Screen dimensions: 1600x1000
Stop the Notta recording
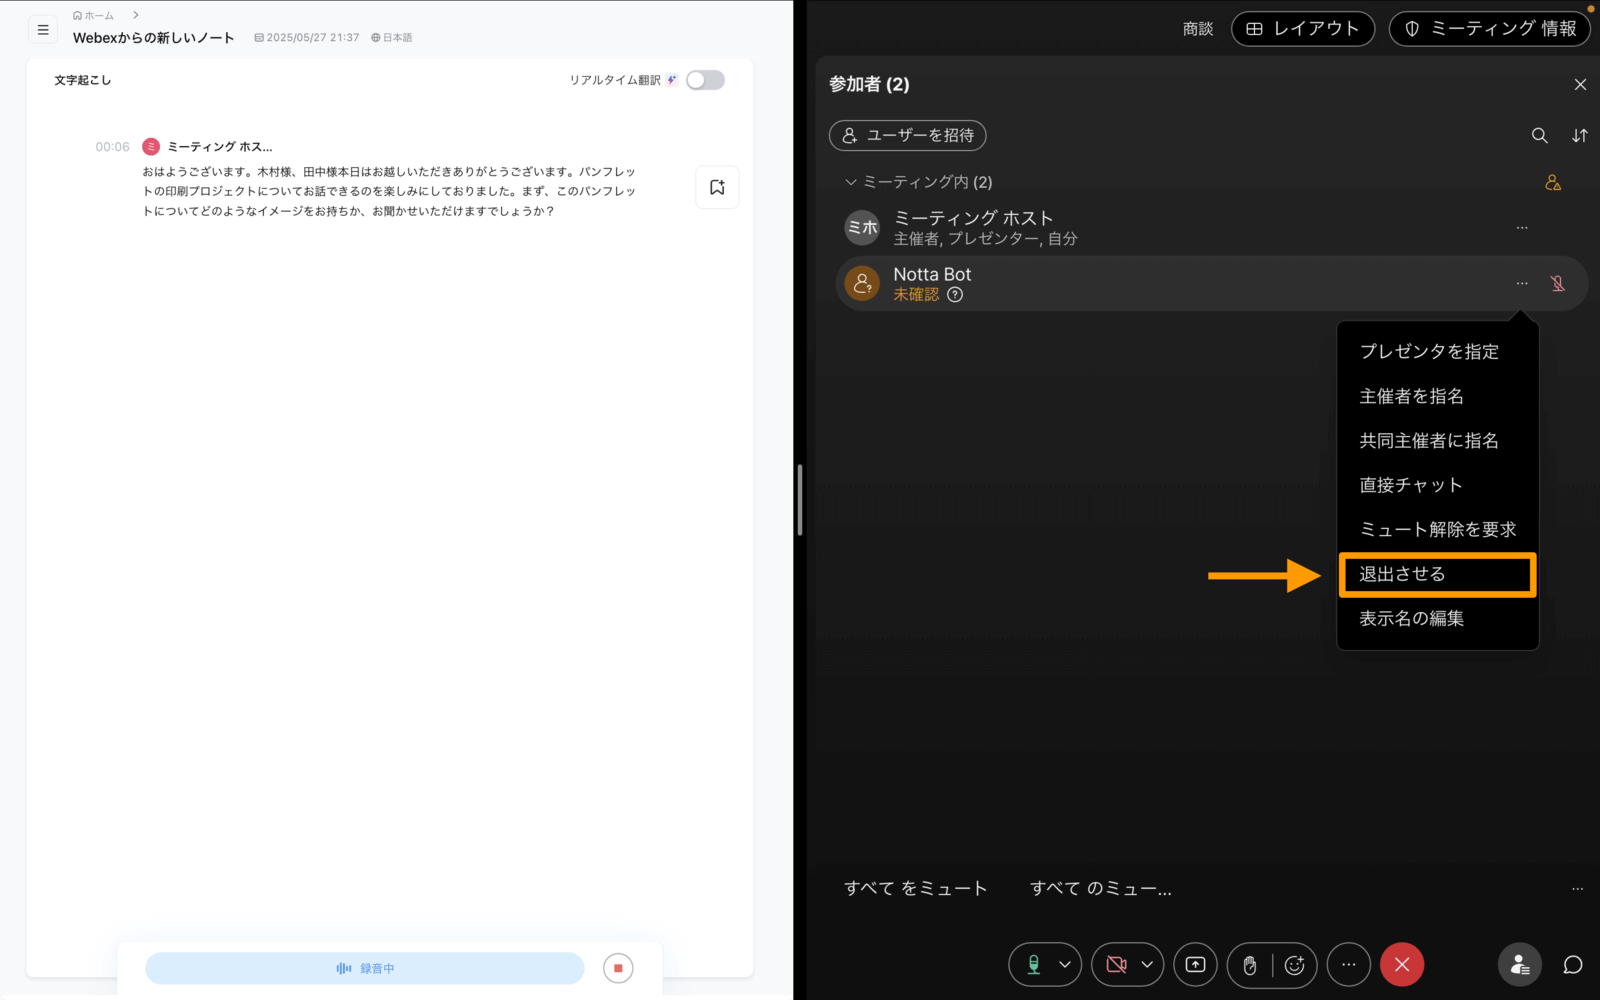click(618, 968)
